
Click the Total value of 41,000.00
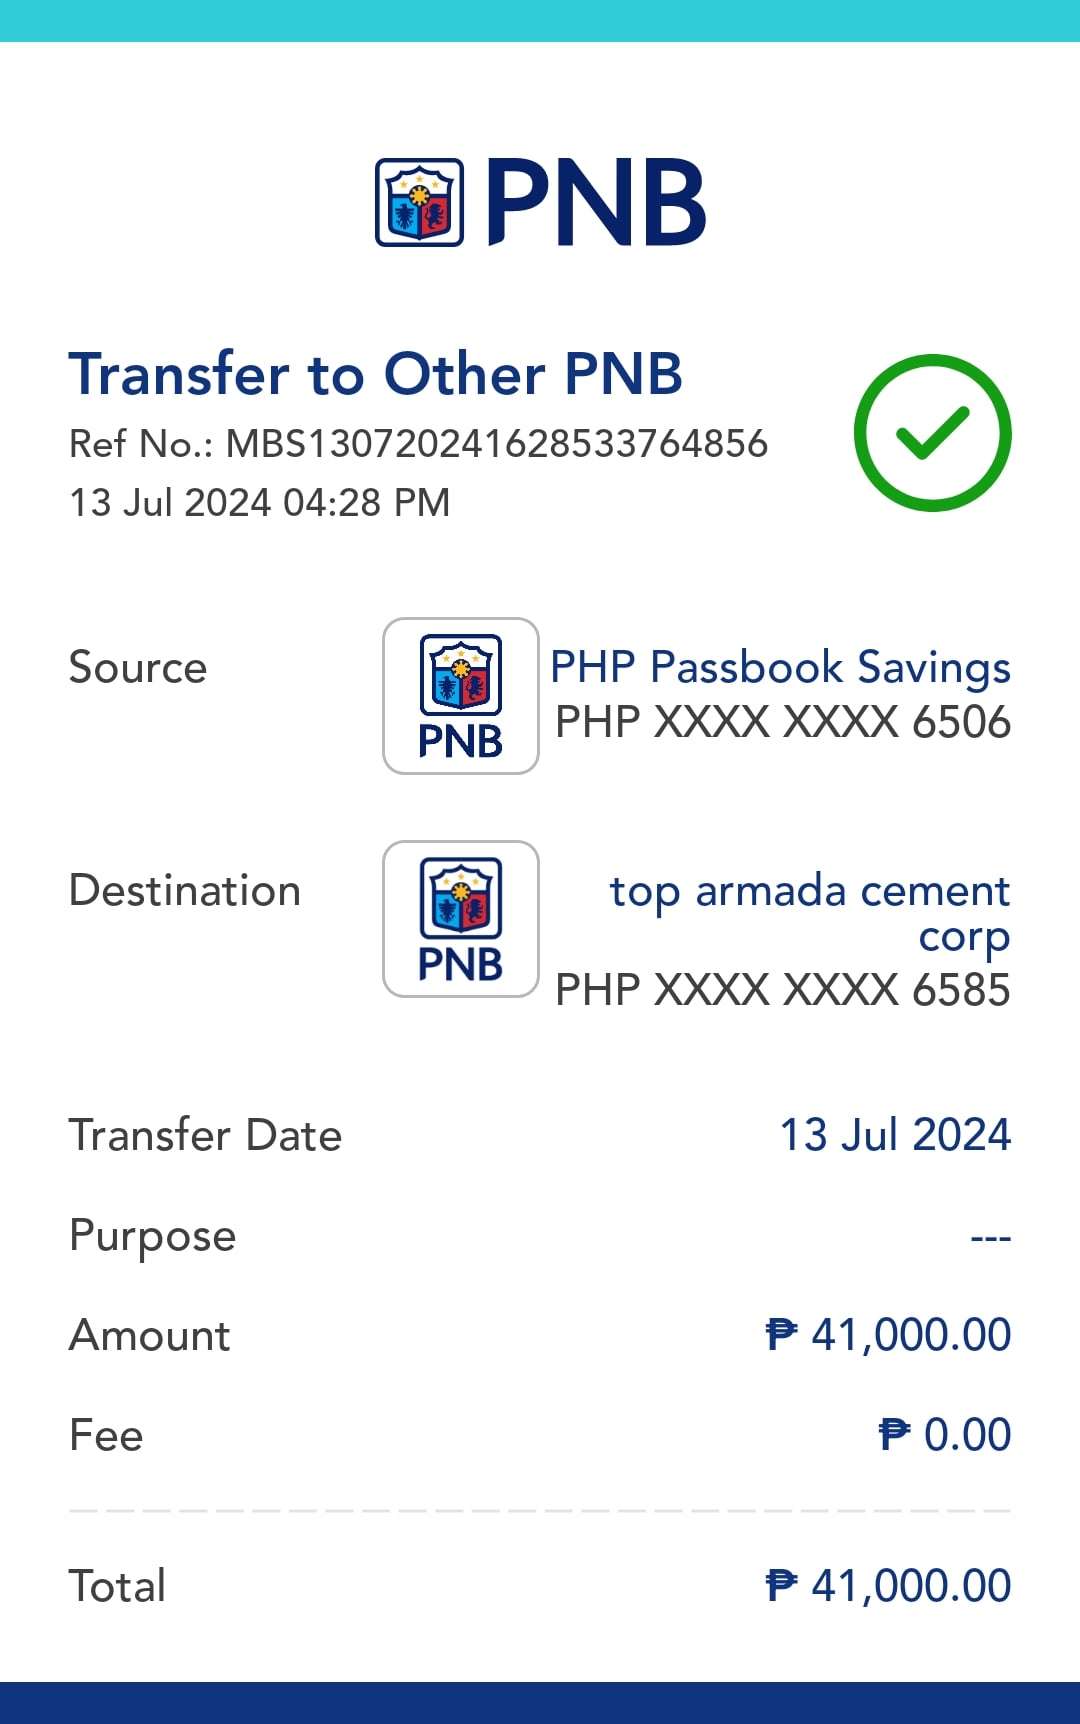[910, 1586]
